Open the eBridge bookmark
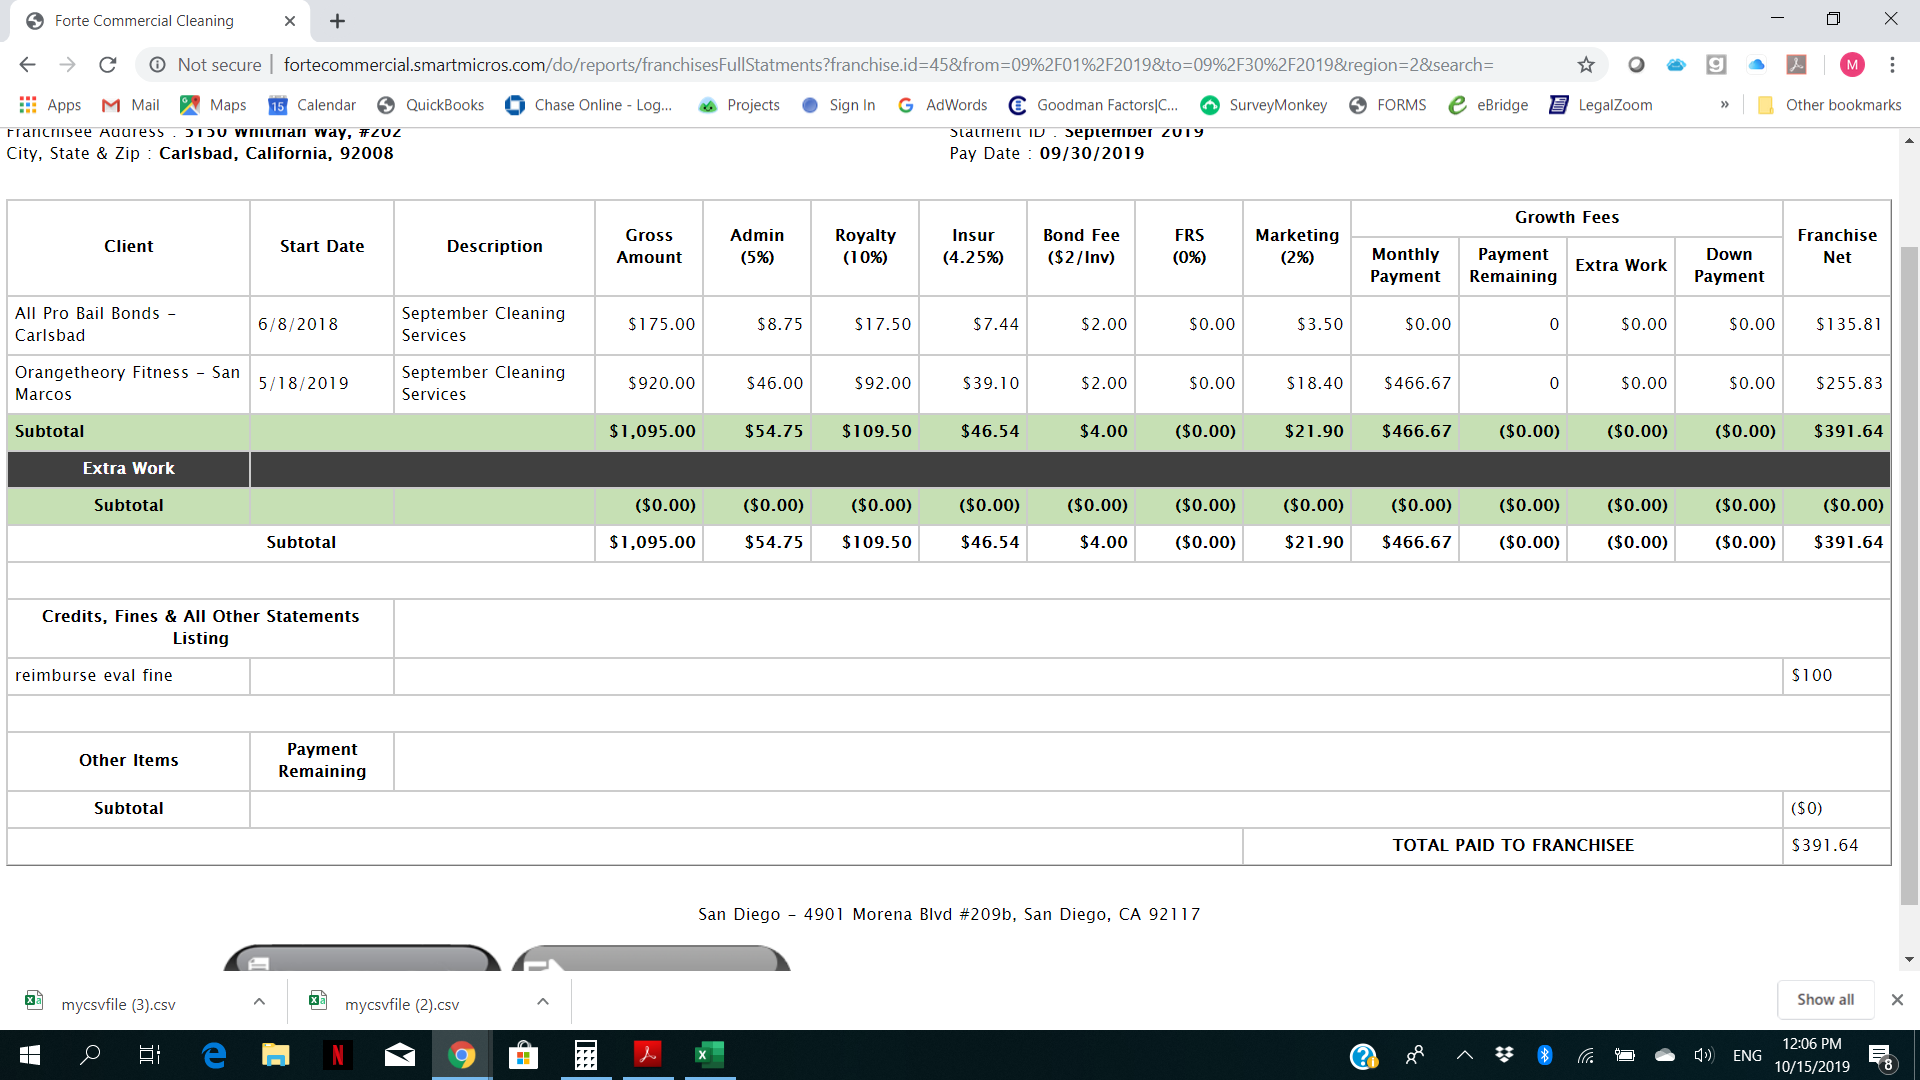 1488,105
